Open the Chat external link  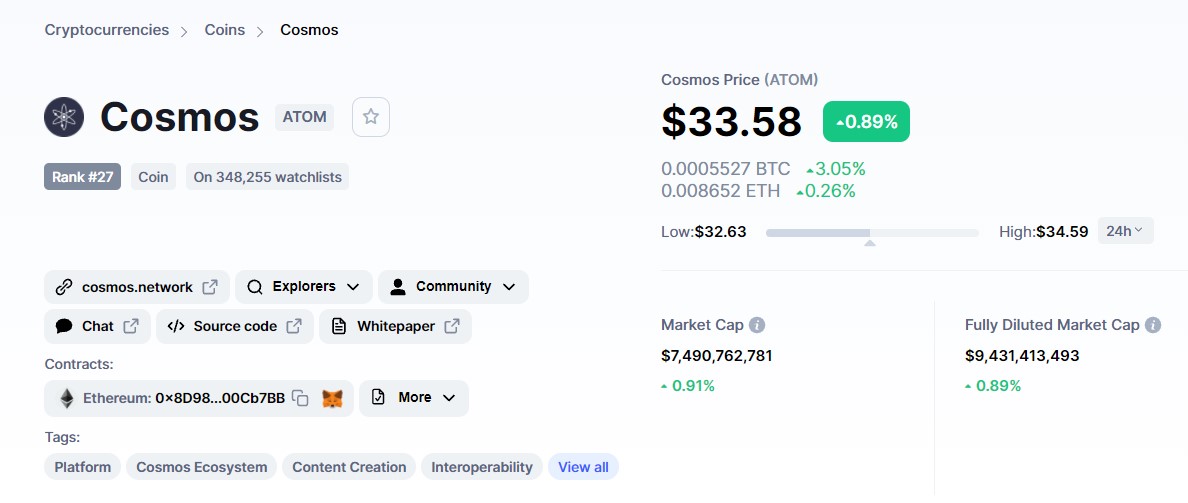click(97, 326)
